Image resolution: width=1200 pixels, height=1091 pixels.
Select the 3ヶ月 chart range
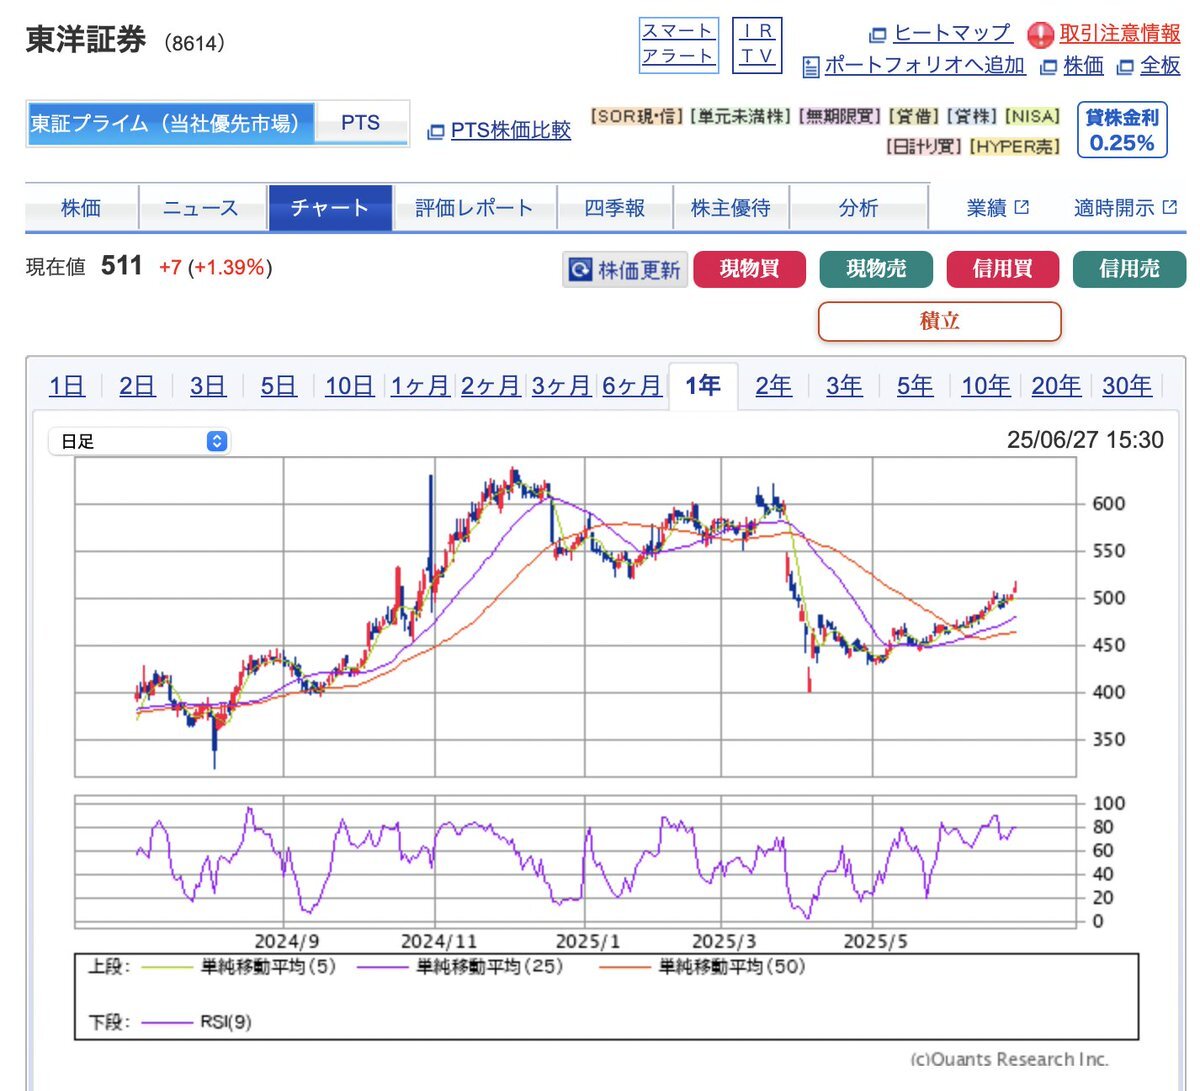click(x=561, y=386)
